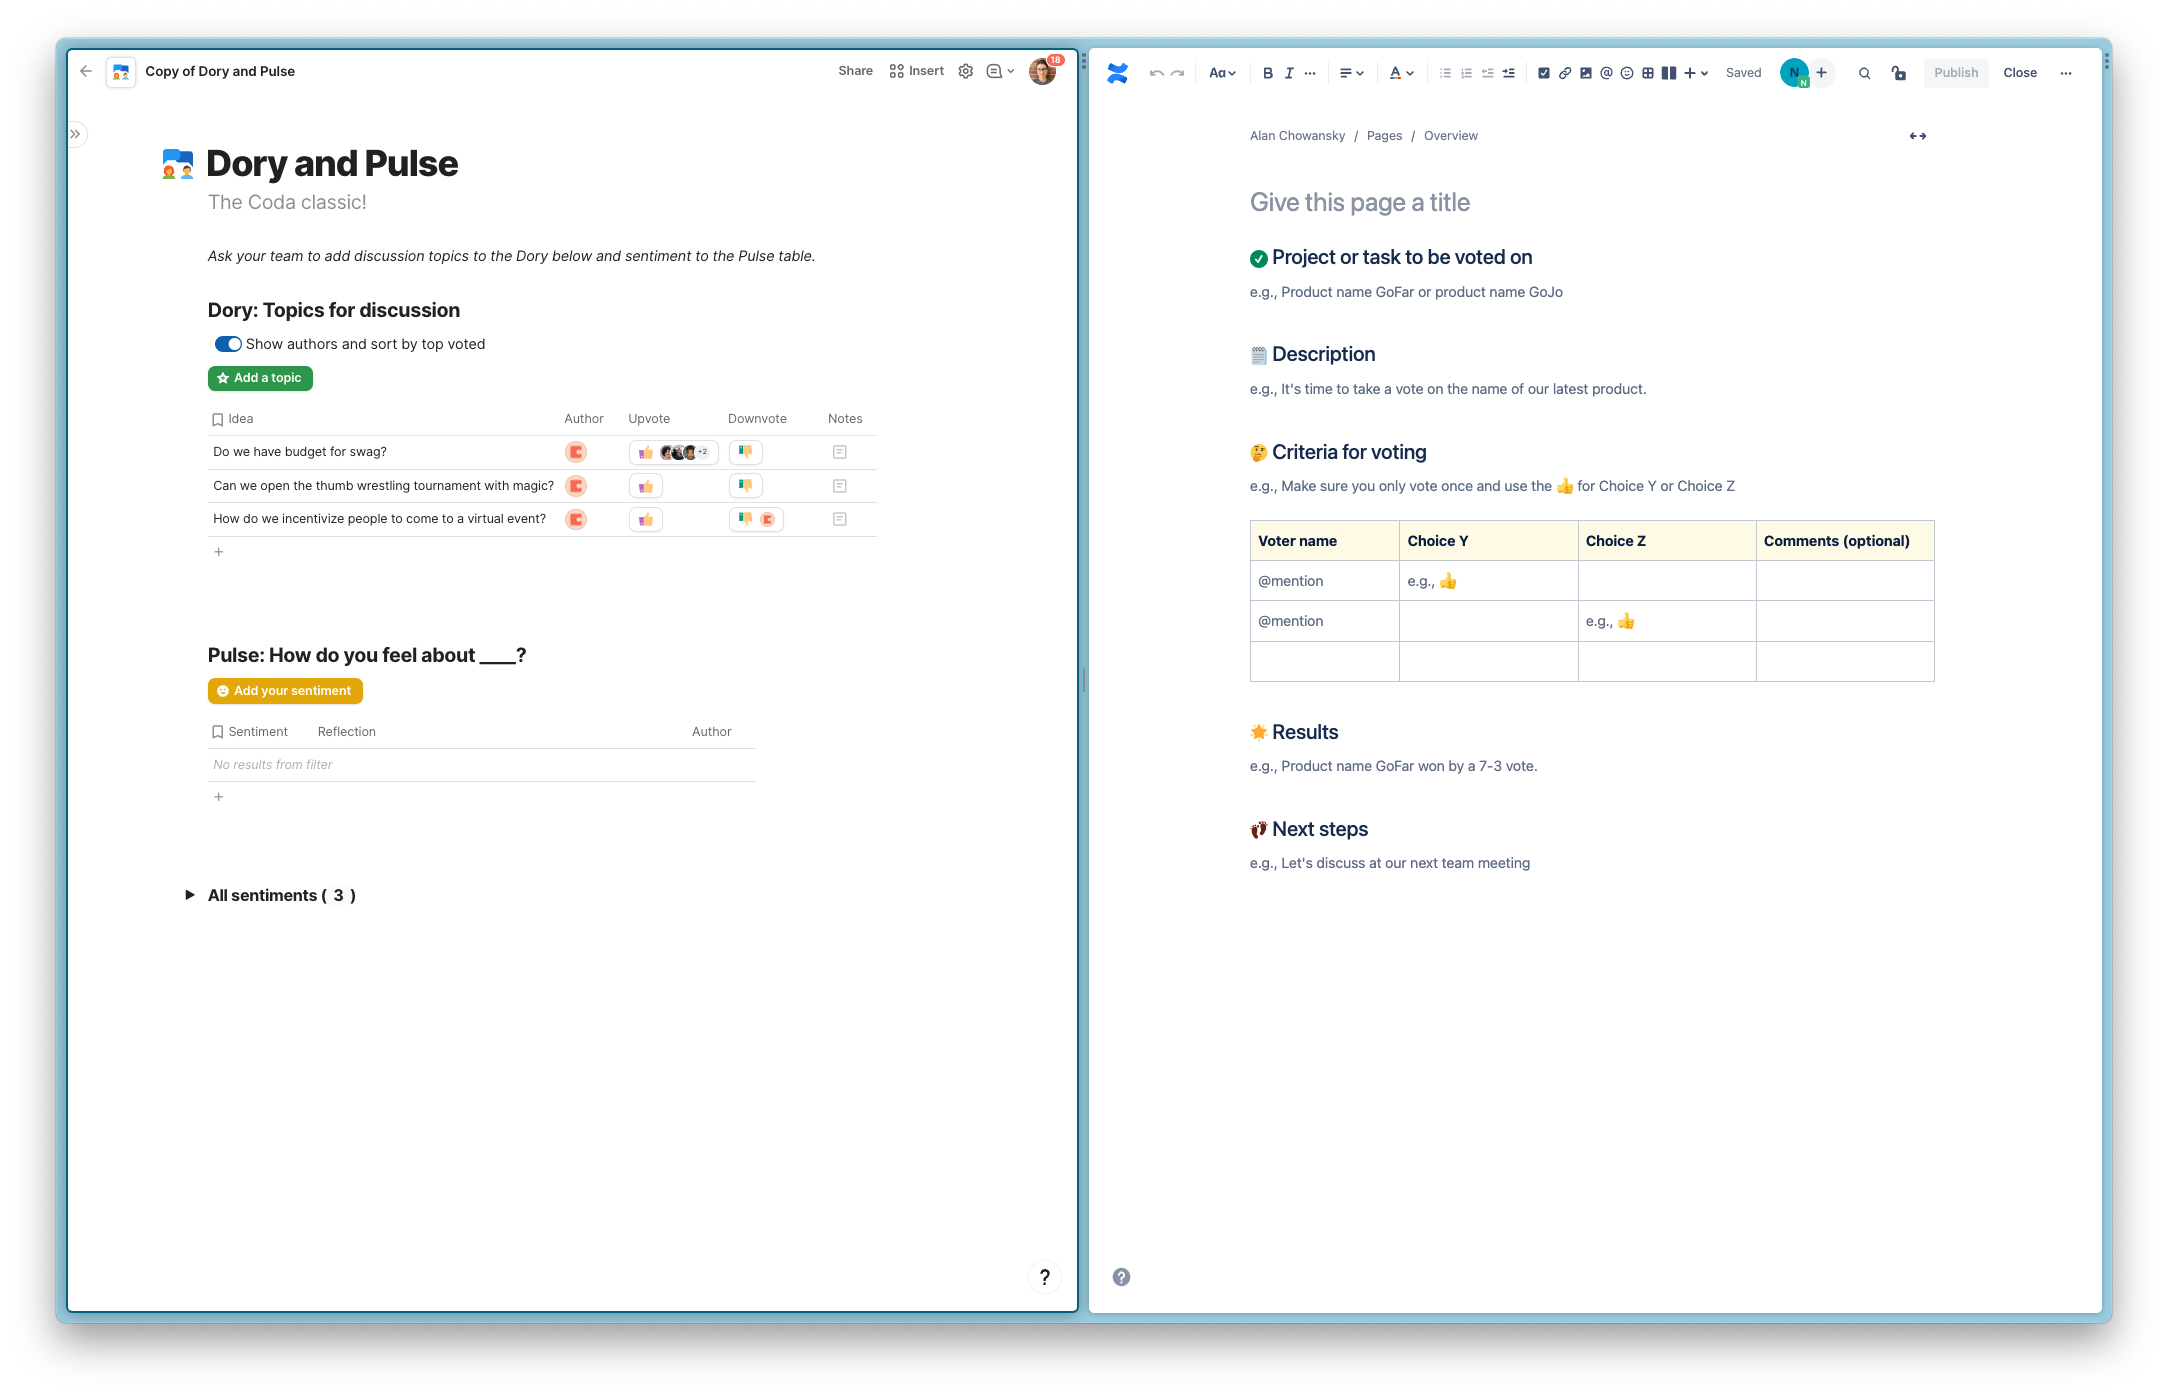Upvote the "Do we have budget for swag?" topic

[646, 452]
